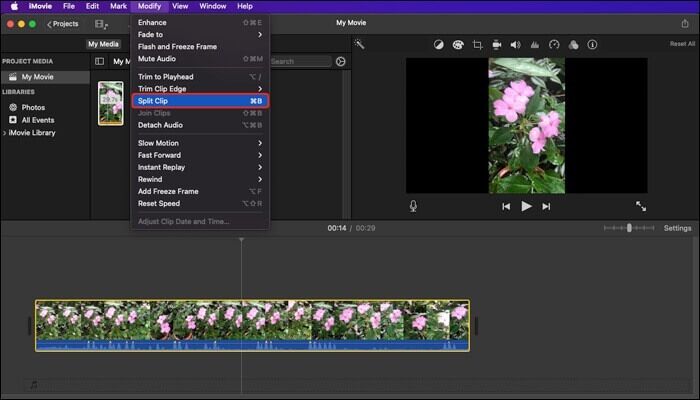700x400 pixels.
Task: Click the share export icon
Action: point(685,23)
